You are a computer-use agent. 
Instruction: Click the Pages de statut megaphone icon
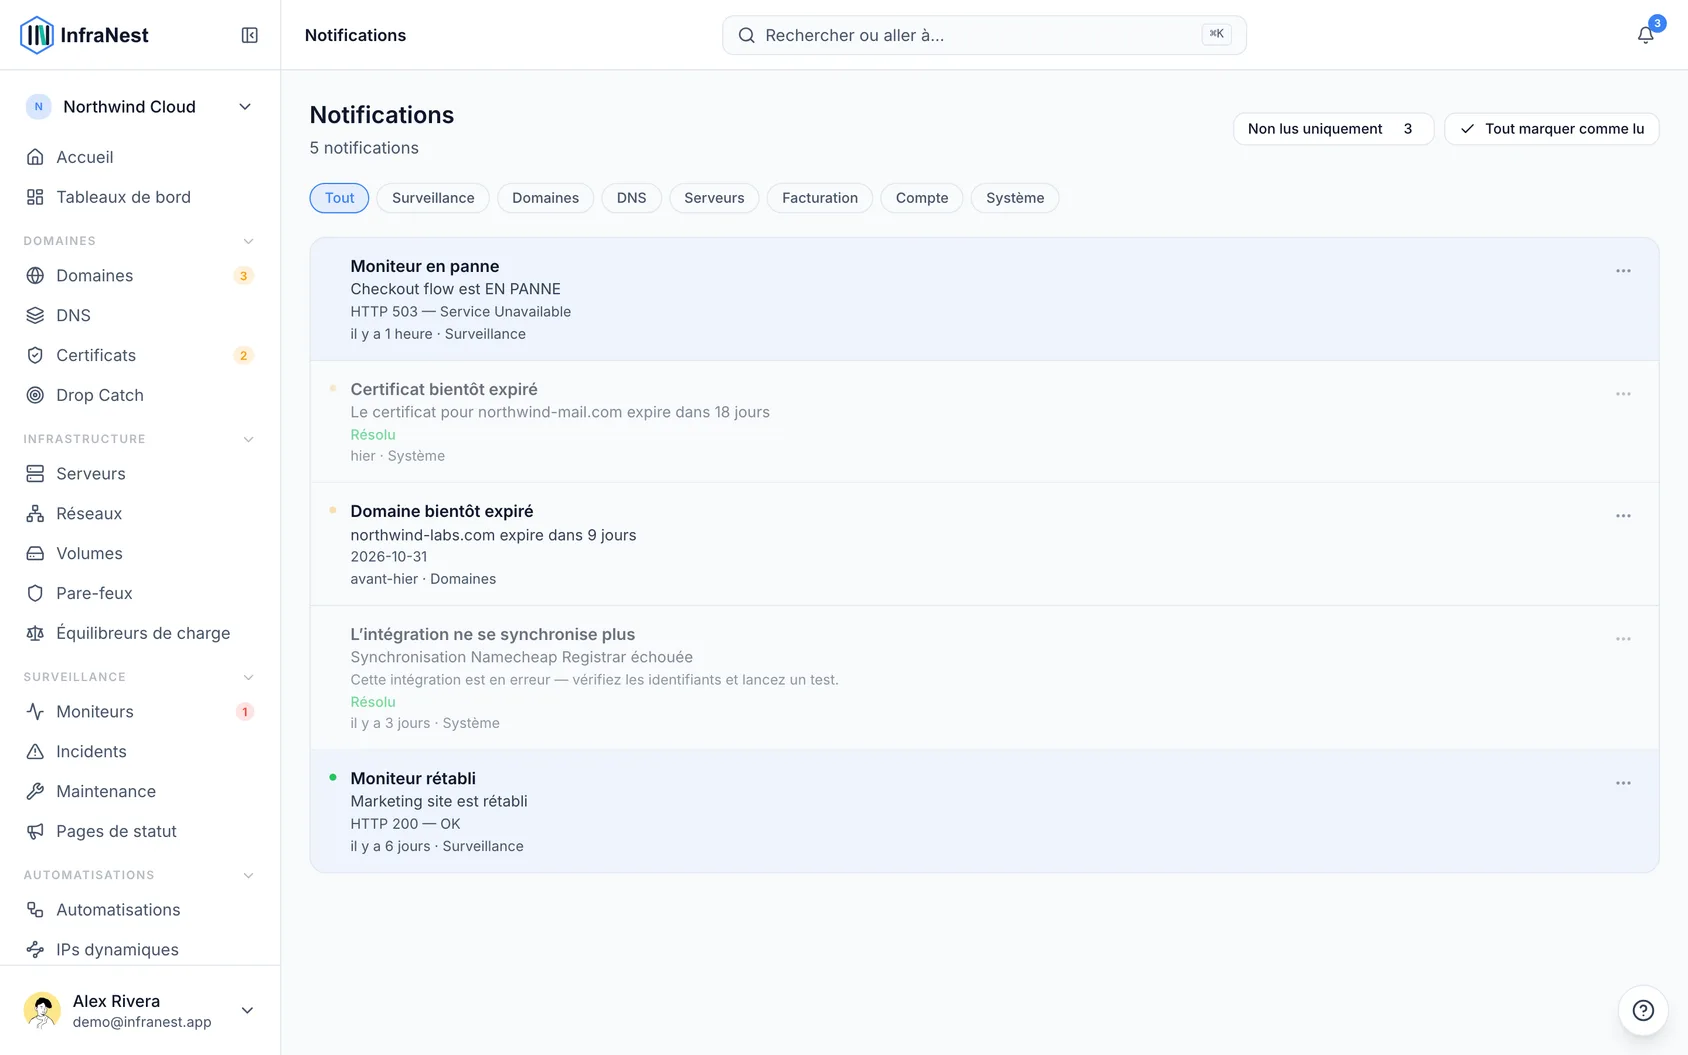tap(35, 831)
